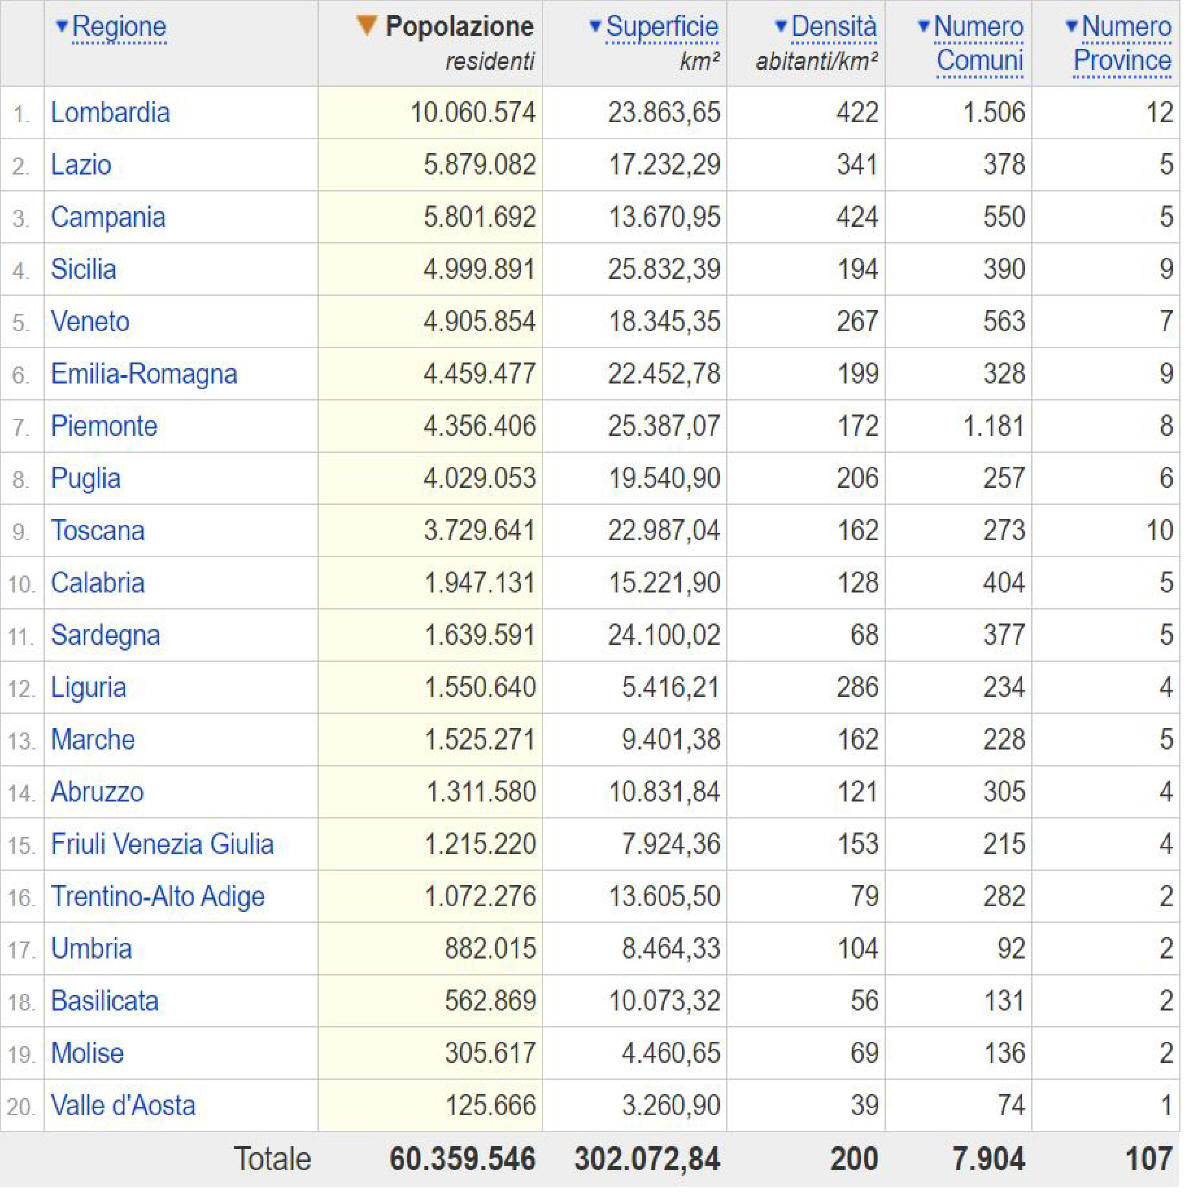Click the sort triangle beside Numero Comuni
The image size is (1189, 1195).
pyautogui.click(x=923, y=27)
